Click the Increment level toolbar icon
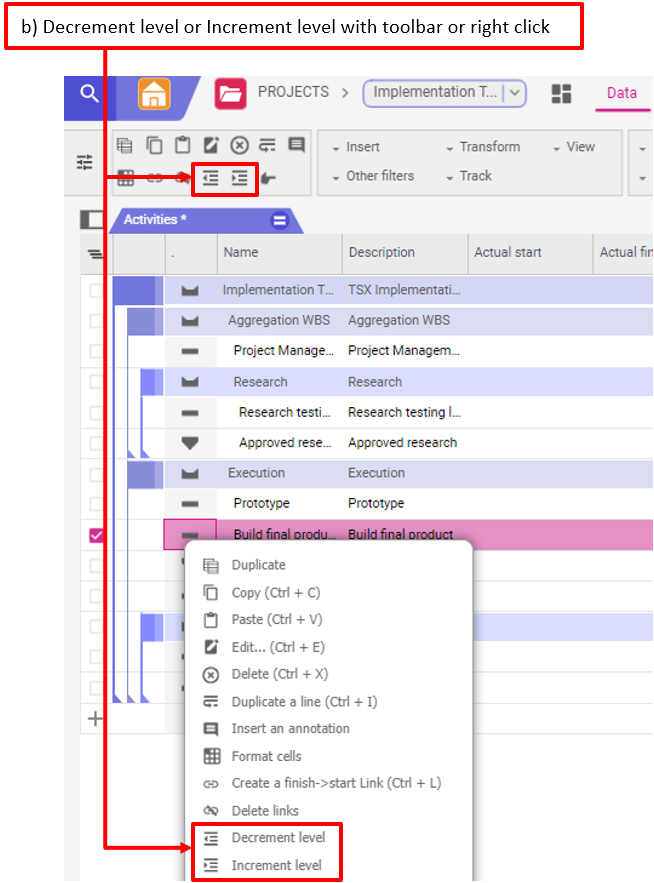This screenshot has height=883, width=654. tap(240, 178)
